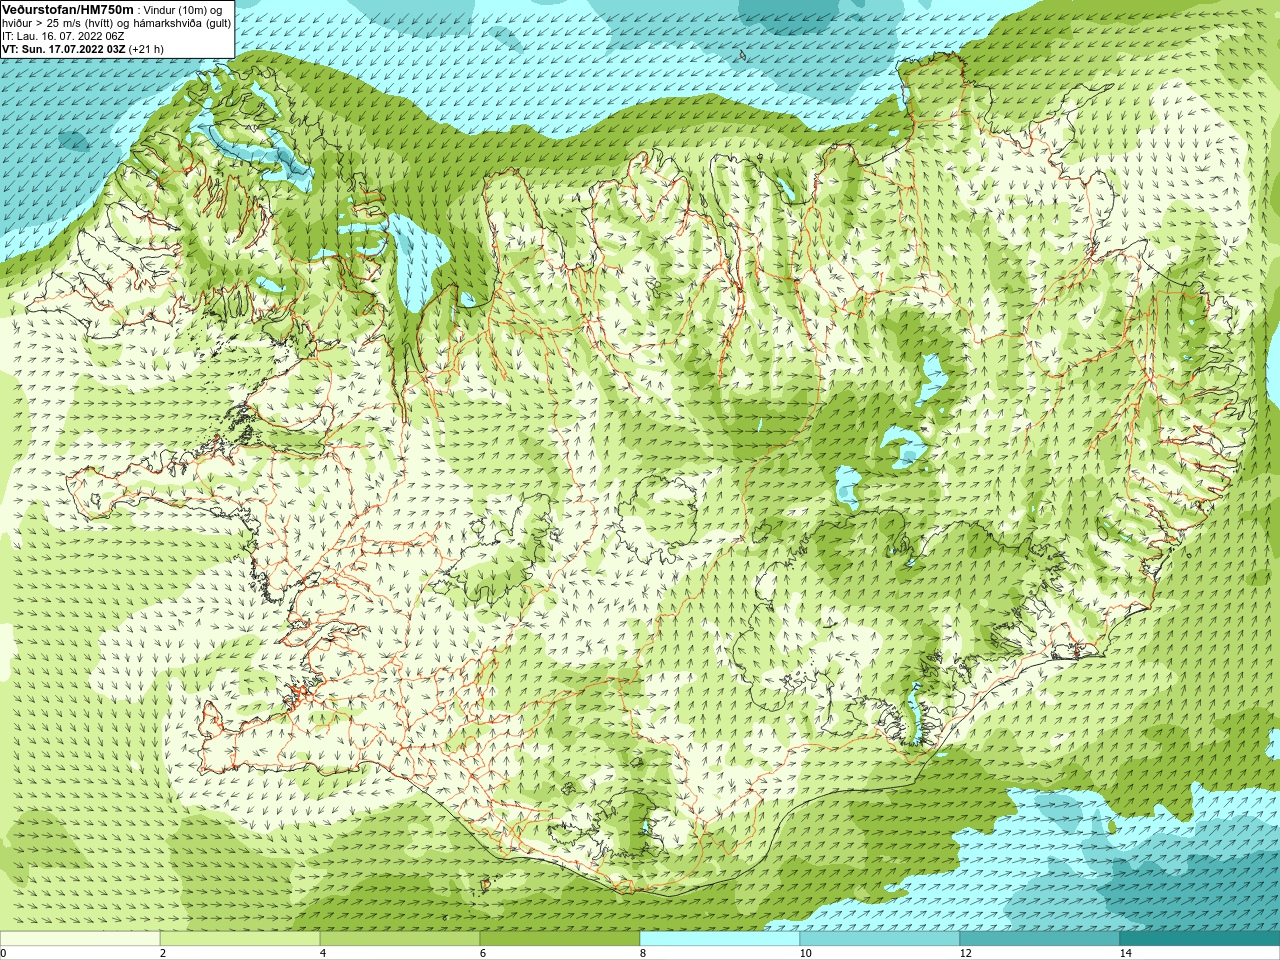
Task: Click the scale label '0'
Action: pos(4,953)
